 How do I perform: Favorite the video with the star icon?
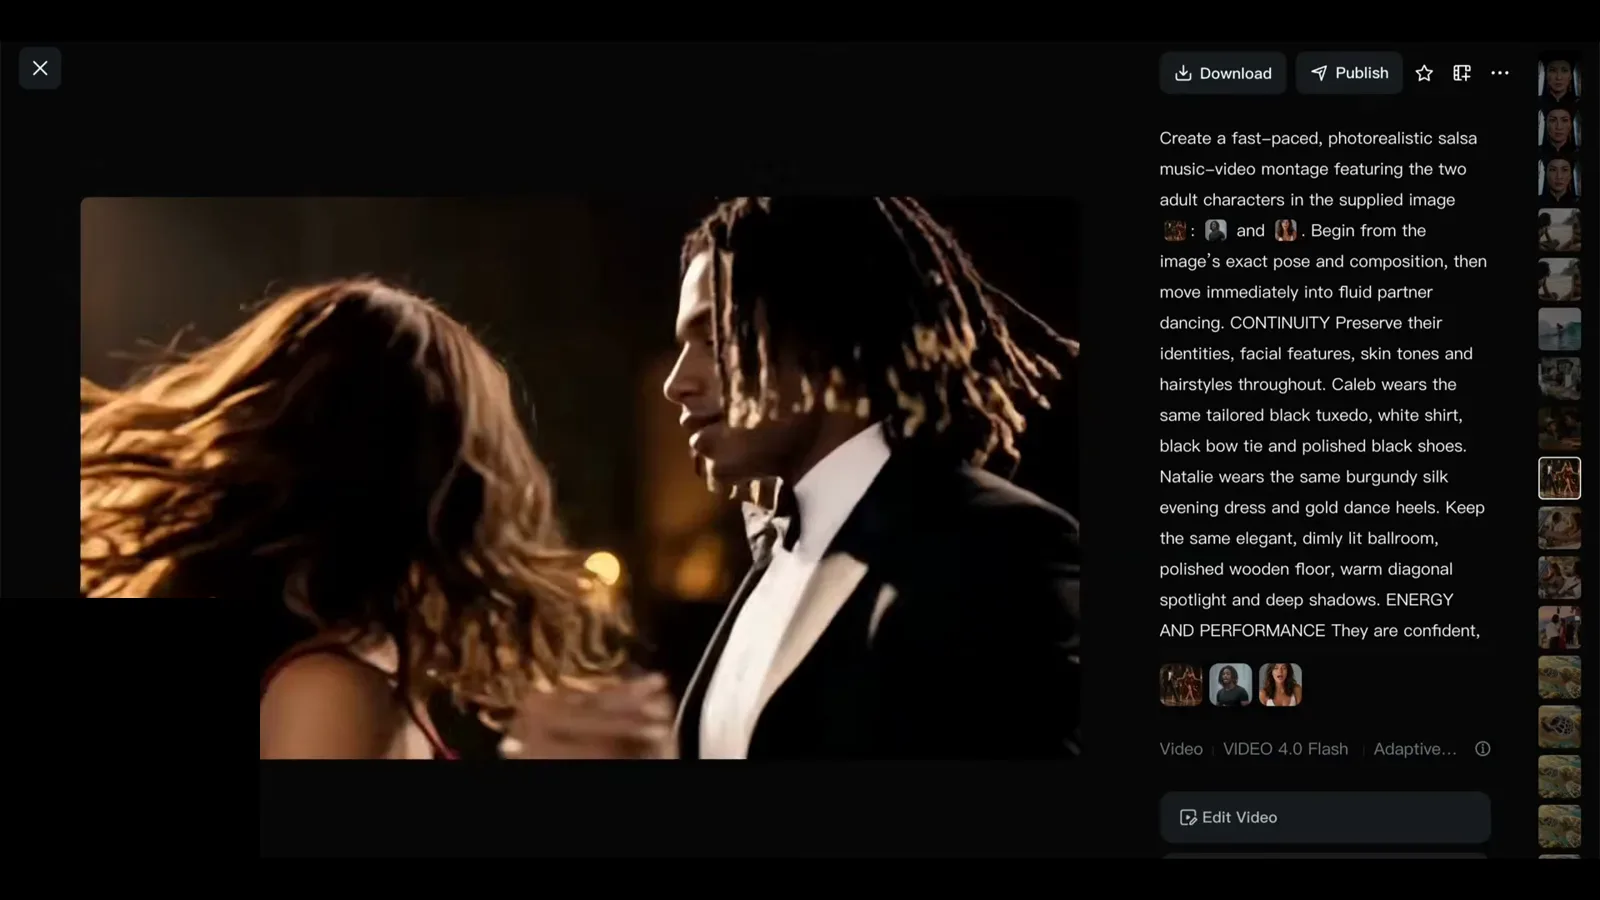pos(1424,73)
